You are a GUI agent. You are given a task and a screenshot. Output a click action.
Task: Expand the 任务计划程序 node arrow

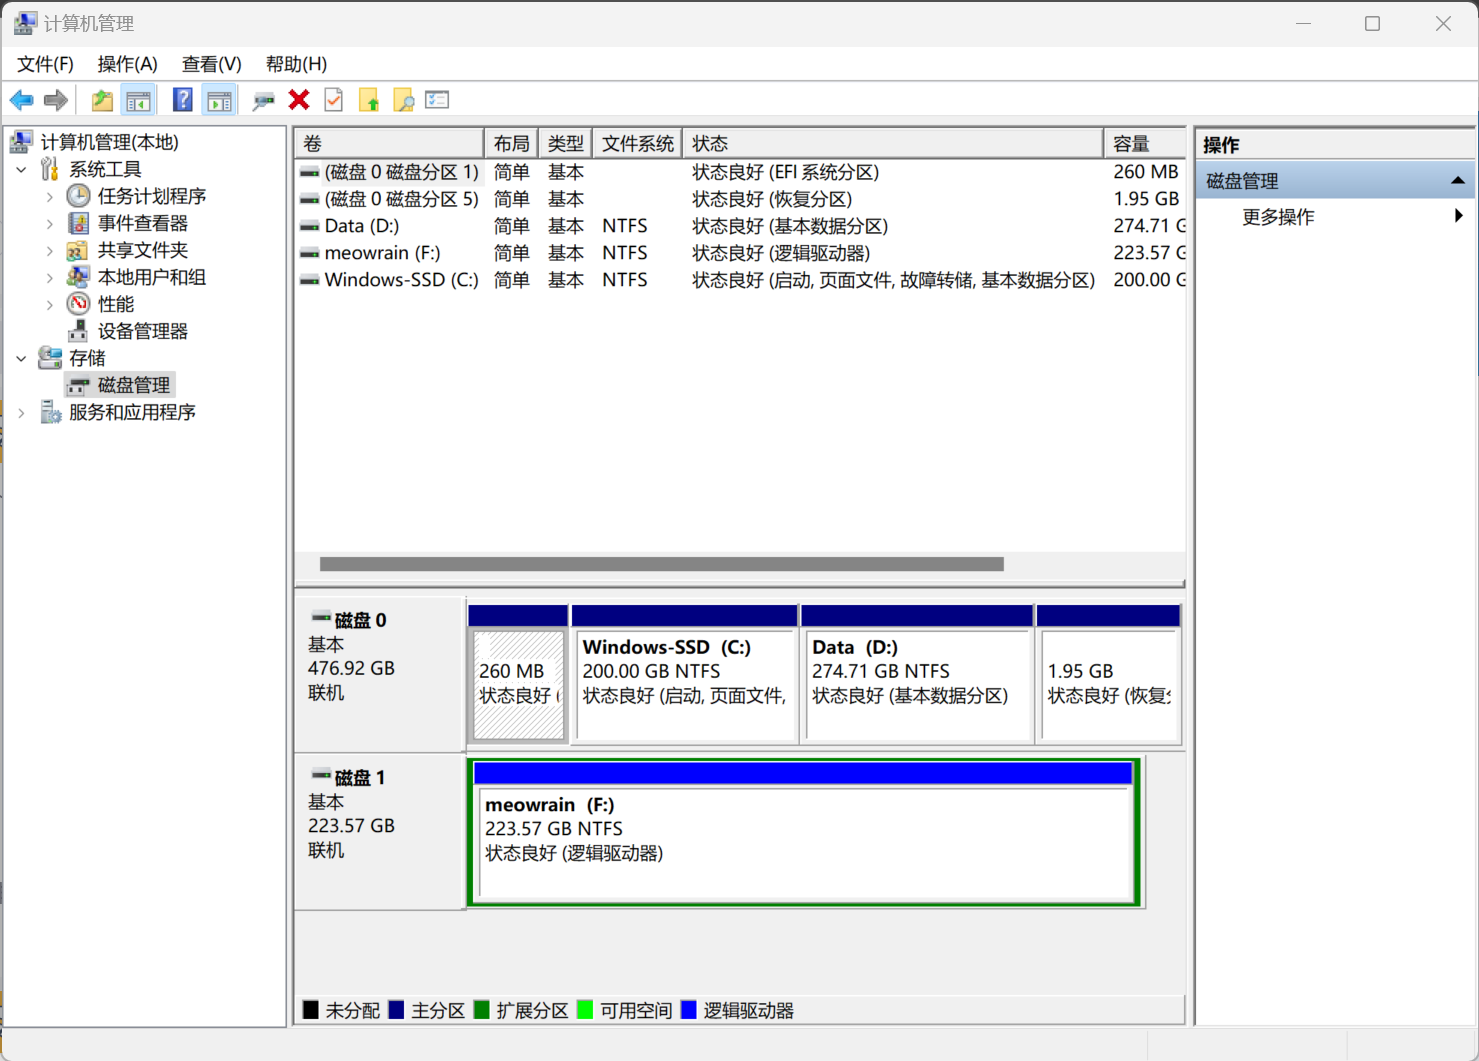click(x=50, y=197)
